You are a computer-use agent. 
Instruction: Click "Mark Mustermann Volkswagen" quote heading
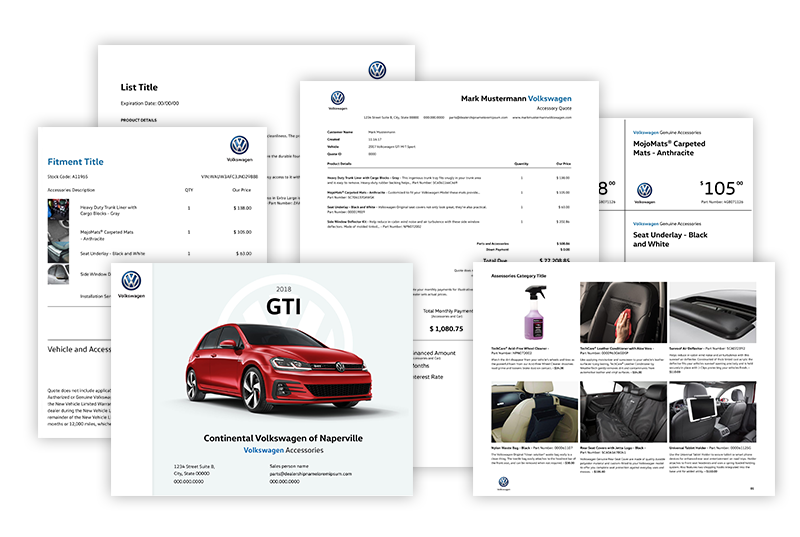[x=516, y=98]
